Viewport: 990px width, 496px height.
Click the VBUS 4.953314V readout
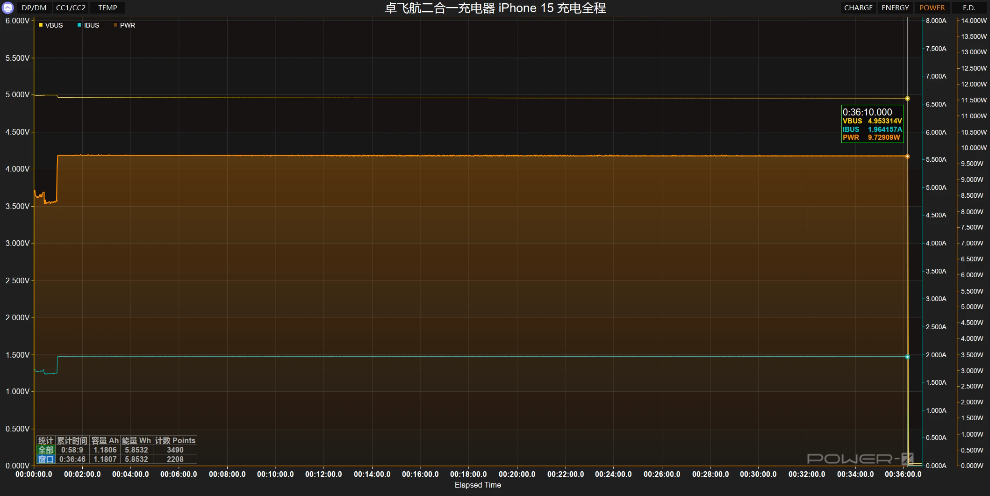point(872,121)
